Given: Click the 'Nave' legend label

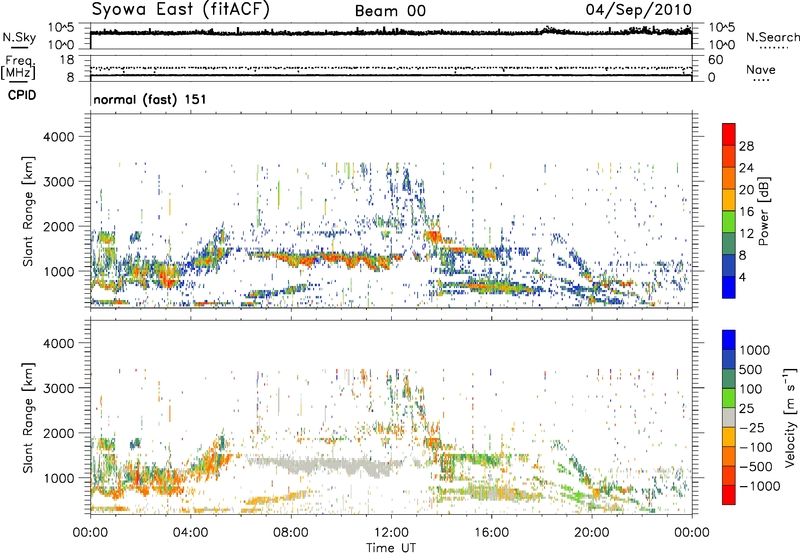Looking at the screenshot, I should pyautogui.click(x=761, y=69).
